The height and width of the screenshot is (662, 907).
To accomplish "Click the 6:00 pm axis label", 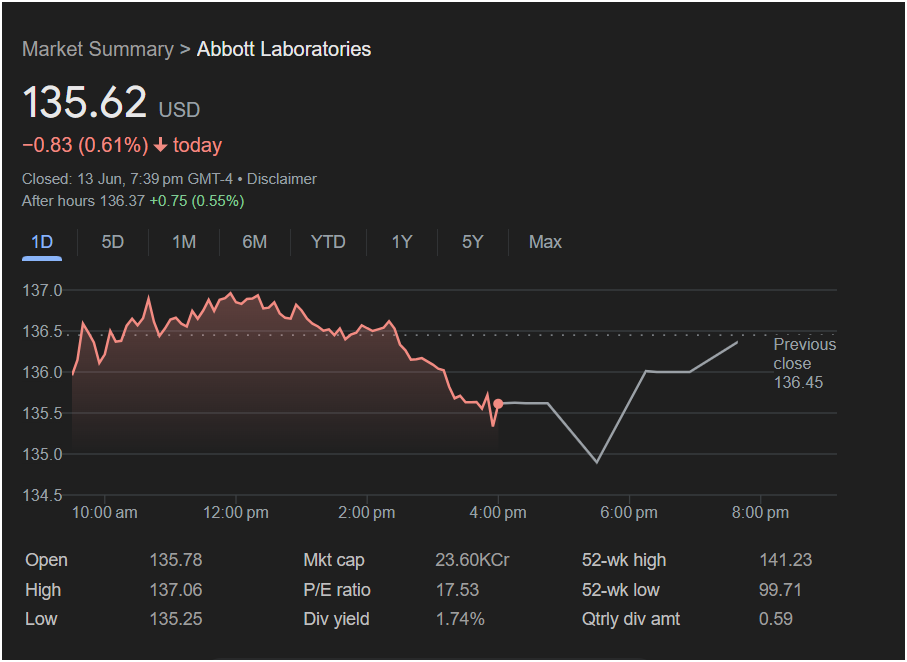I will (629, 513).
